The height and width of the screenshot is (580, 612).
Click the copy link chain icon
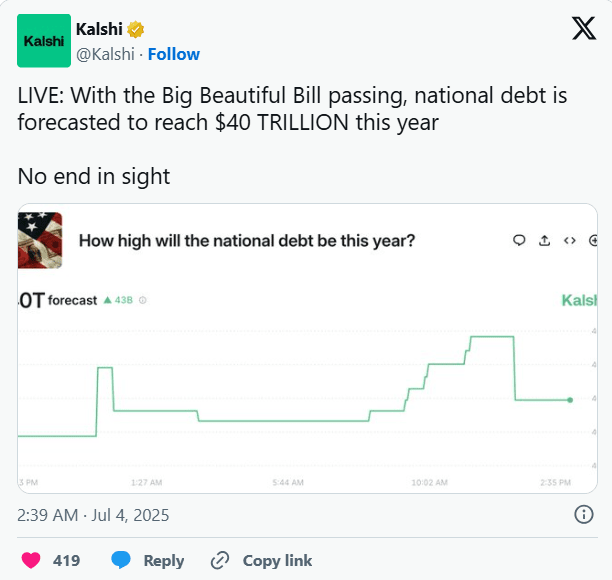click(x=220, y=560)
